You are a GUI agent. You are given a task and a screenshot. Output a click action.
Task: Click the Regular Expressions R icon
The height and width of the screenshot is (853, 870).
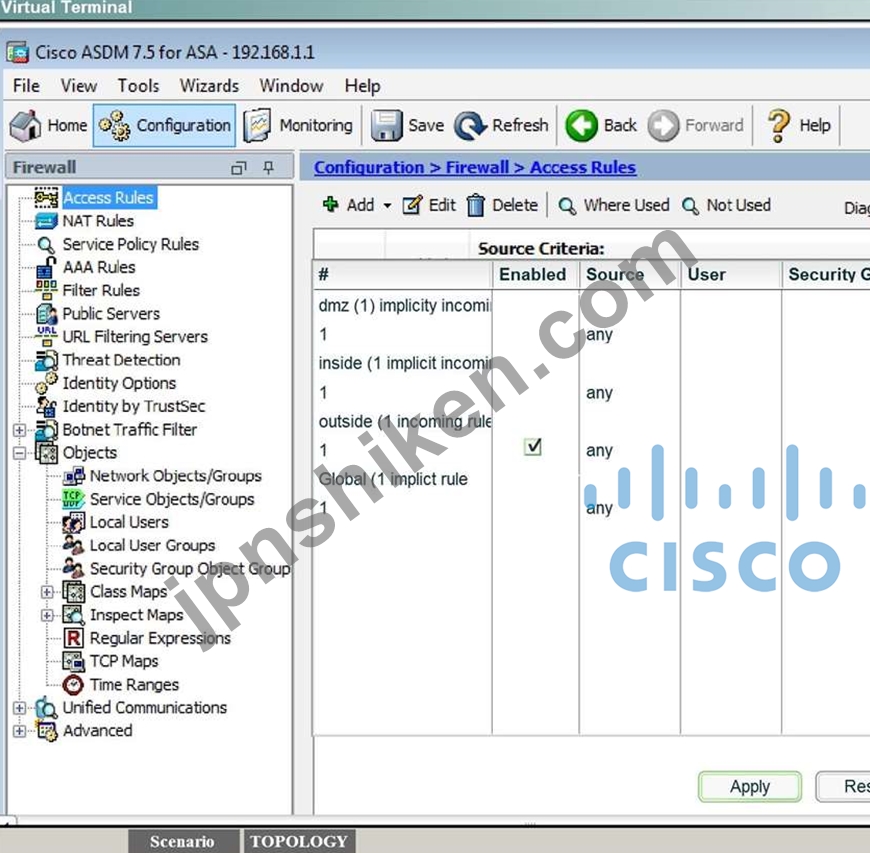tap(73, 638)
